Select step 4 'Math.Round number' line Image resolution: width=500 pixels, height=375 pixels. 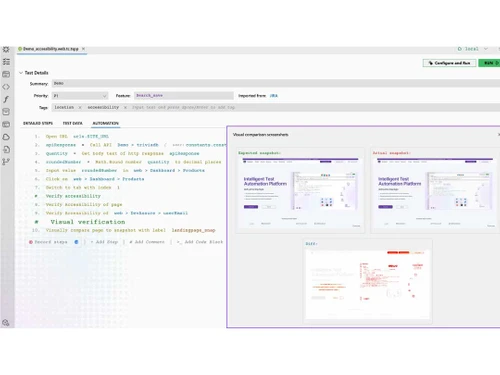[133, 162]
